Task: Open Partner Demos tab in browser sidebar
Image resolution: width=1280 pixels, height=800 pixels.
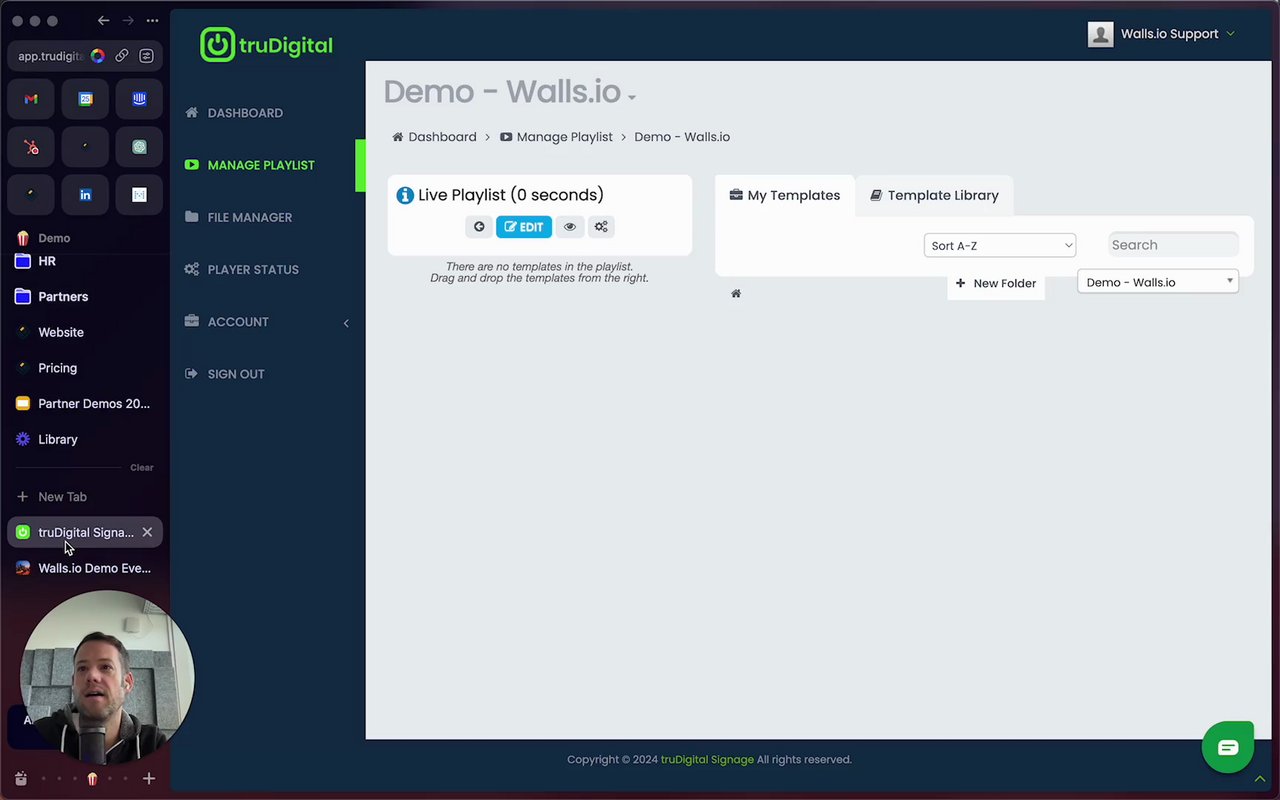Action: pyautogui.click(x=85, y=404)
